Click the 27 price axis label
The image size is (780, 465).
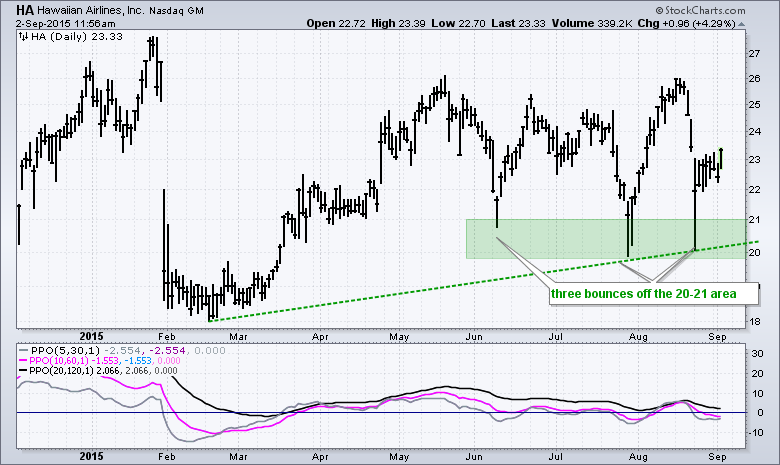(x=754, y=54)
